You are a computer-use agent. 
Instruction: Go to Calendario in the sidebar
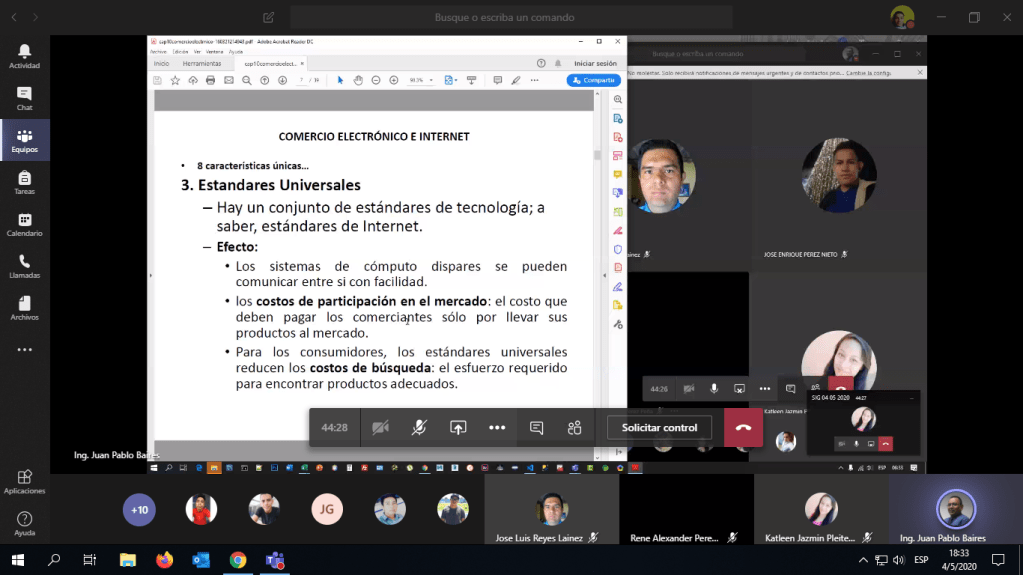[24, 225]
